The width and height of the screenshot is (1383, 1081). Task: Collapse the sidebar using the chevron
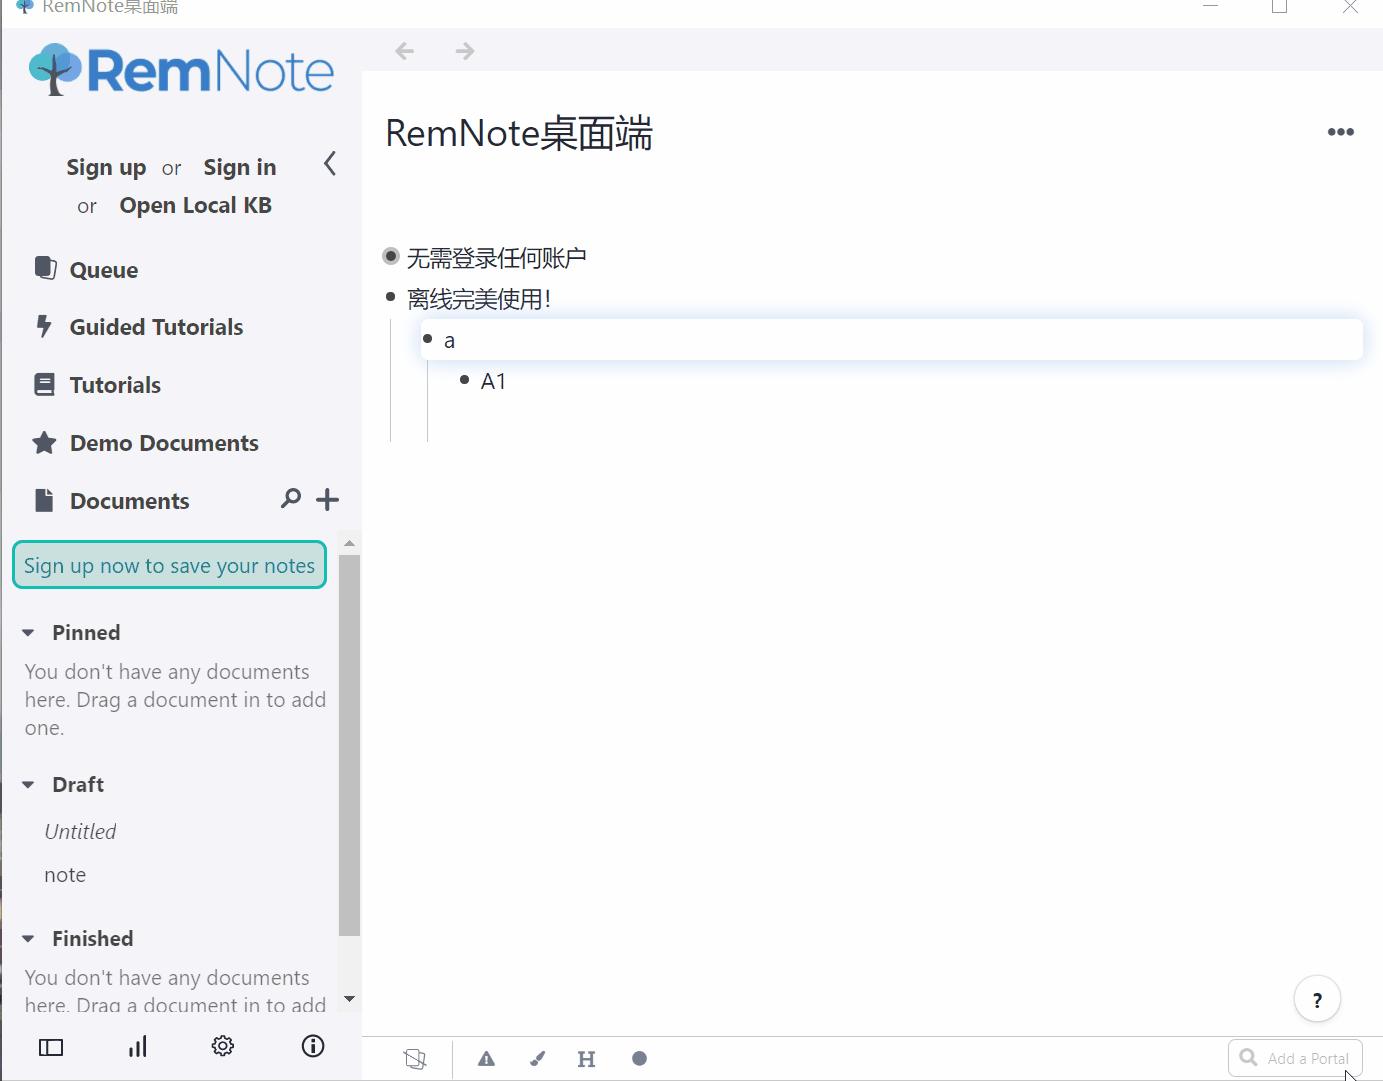coord(330,164)
